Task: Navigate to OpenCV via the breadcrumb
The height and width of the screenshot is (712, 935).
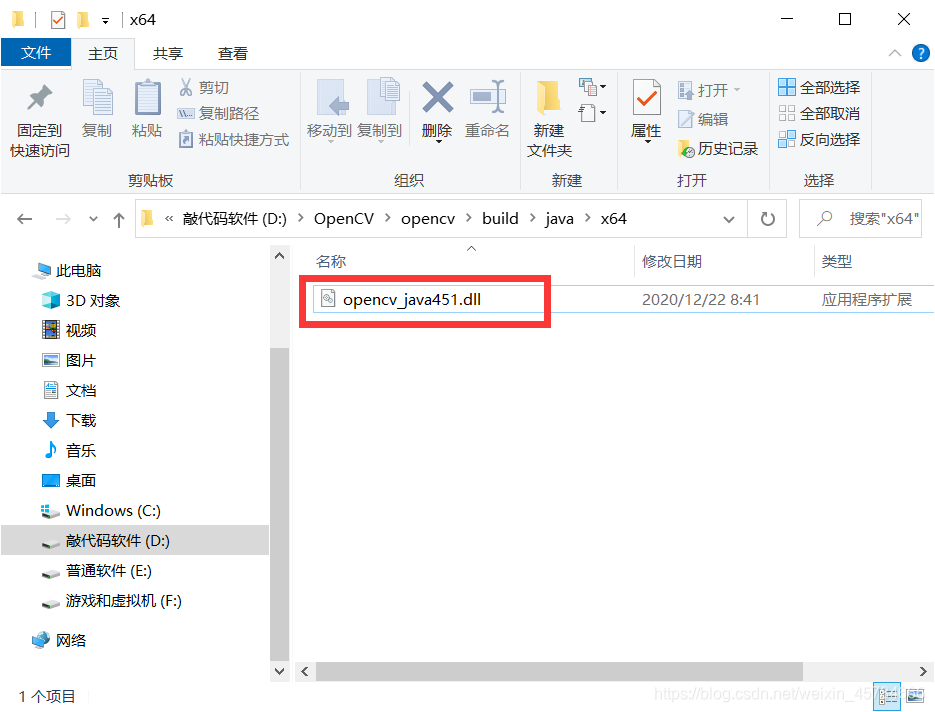Action: (x=344, y=218)
